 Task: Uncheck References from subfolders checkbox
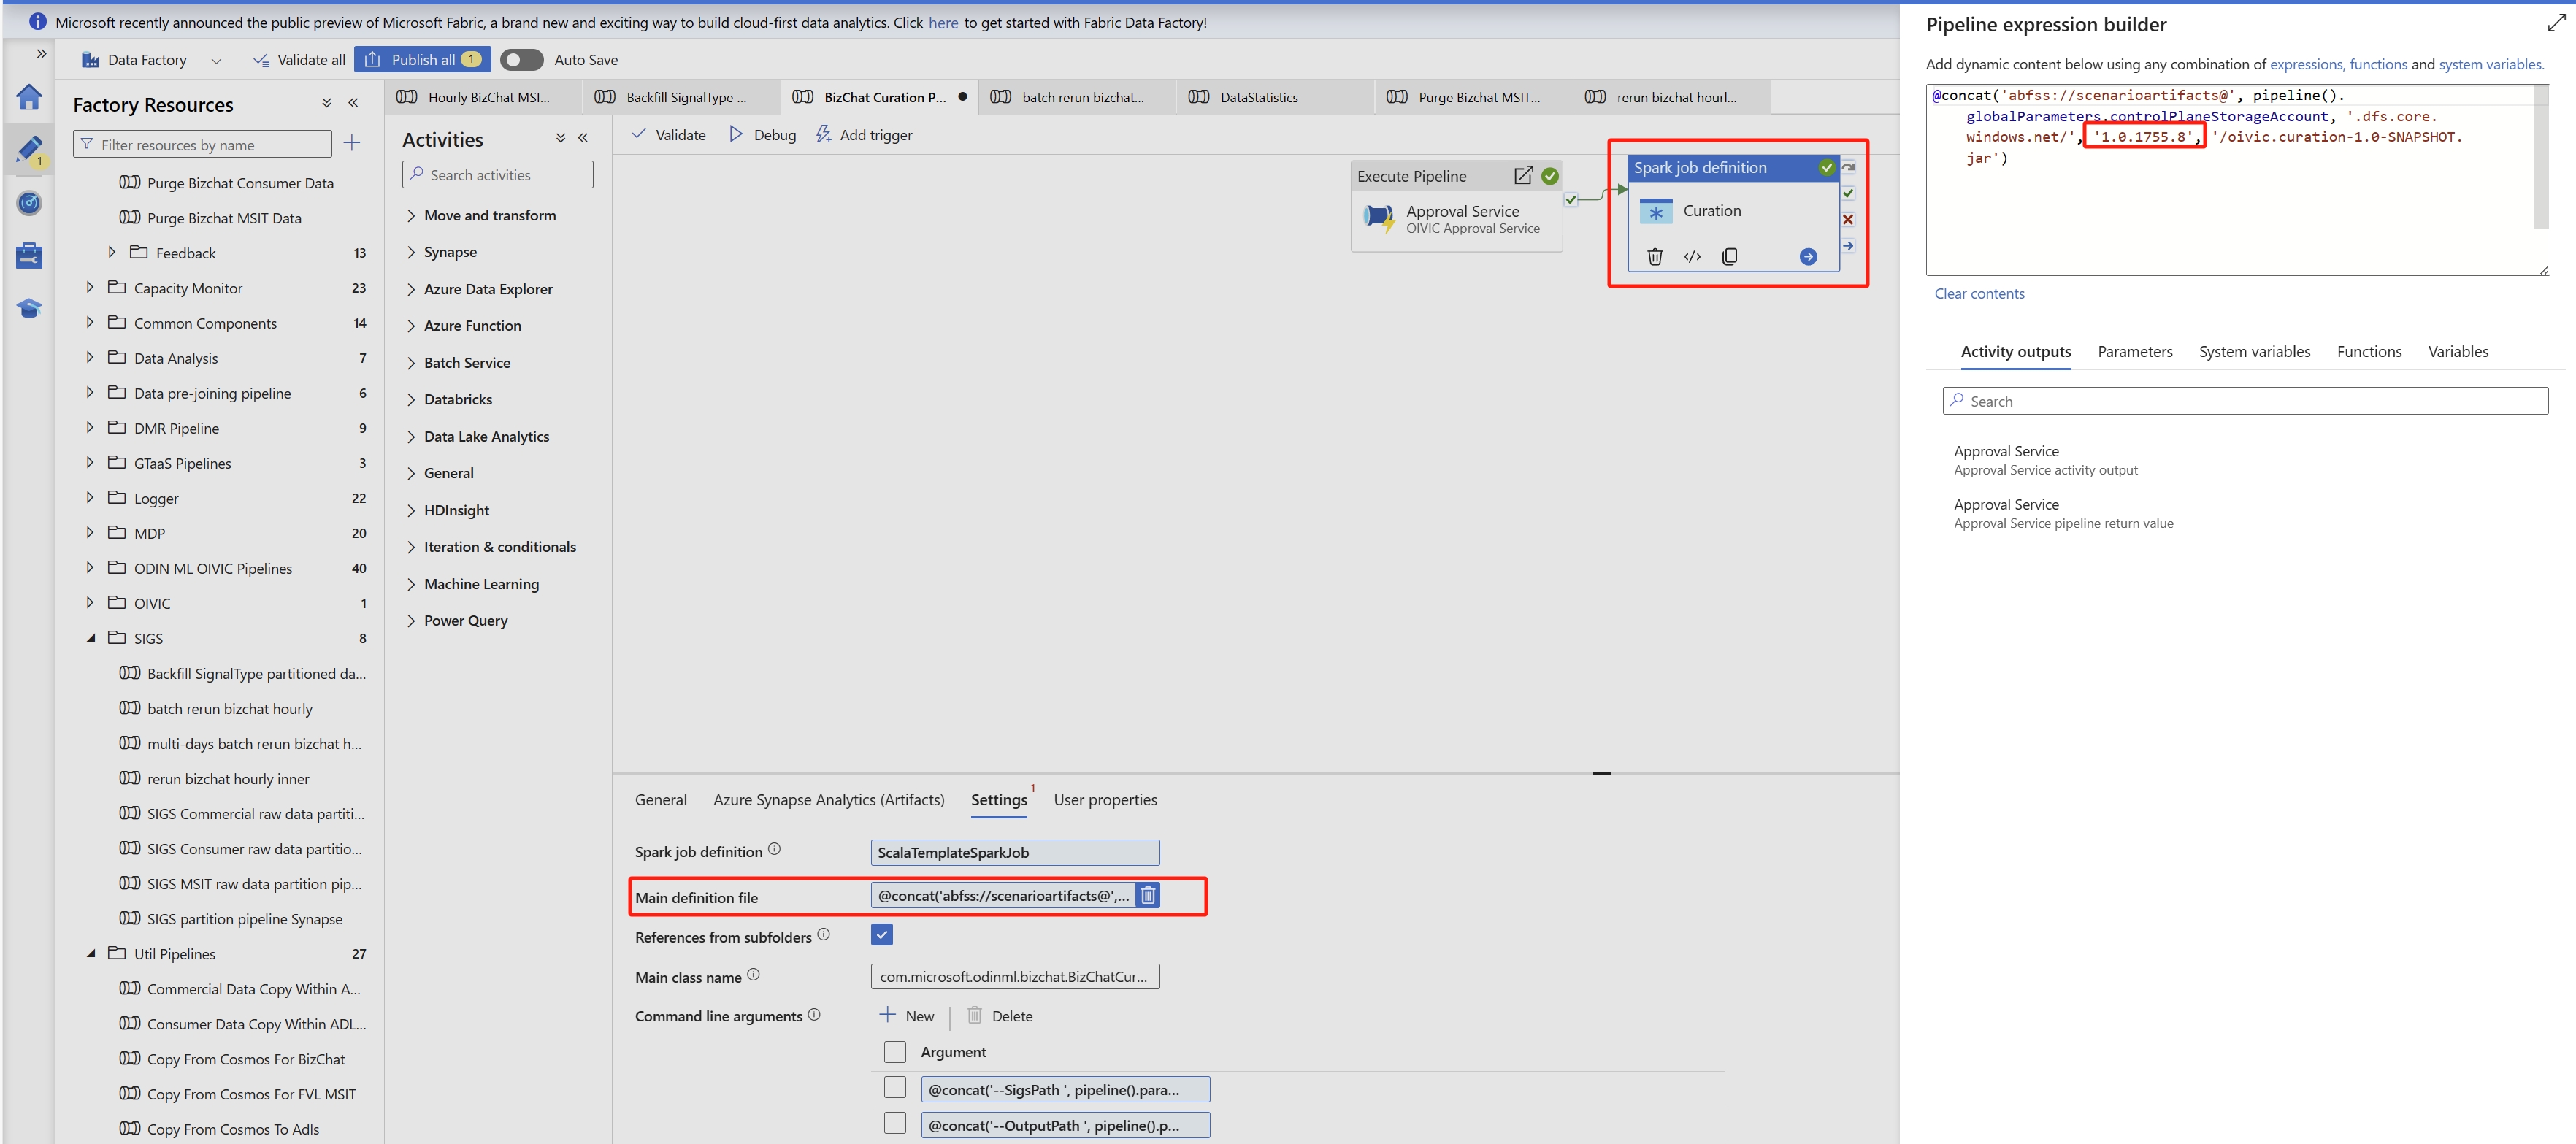click(x=882, y=935)
